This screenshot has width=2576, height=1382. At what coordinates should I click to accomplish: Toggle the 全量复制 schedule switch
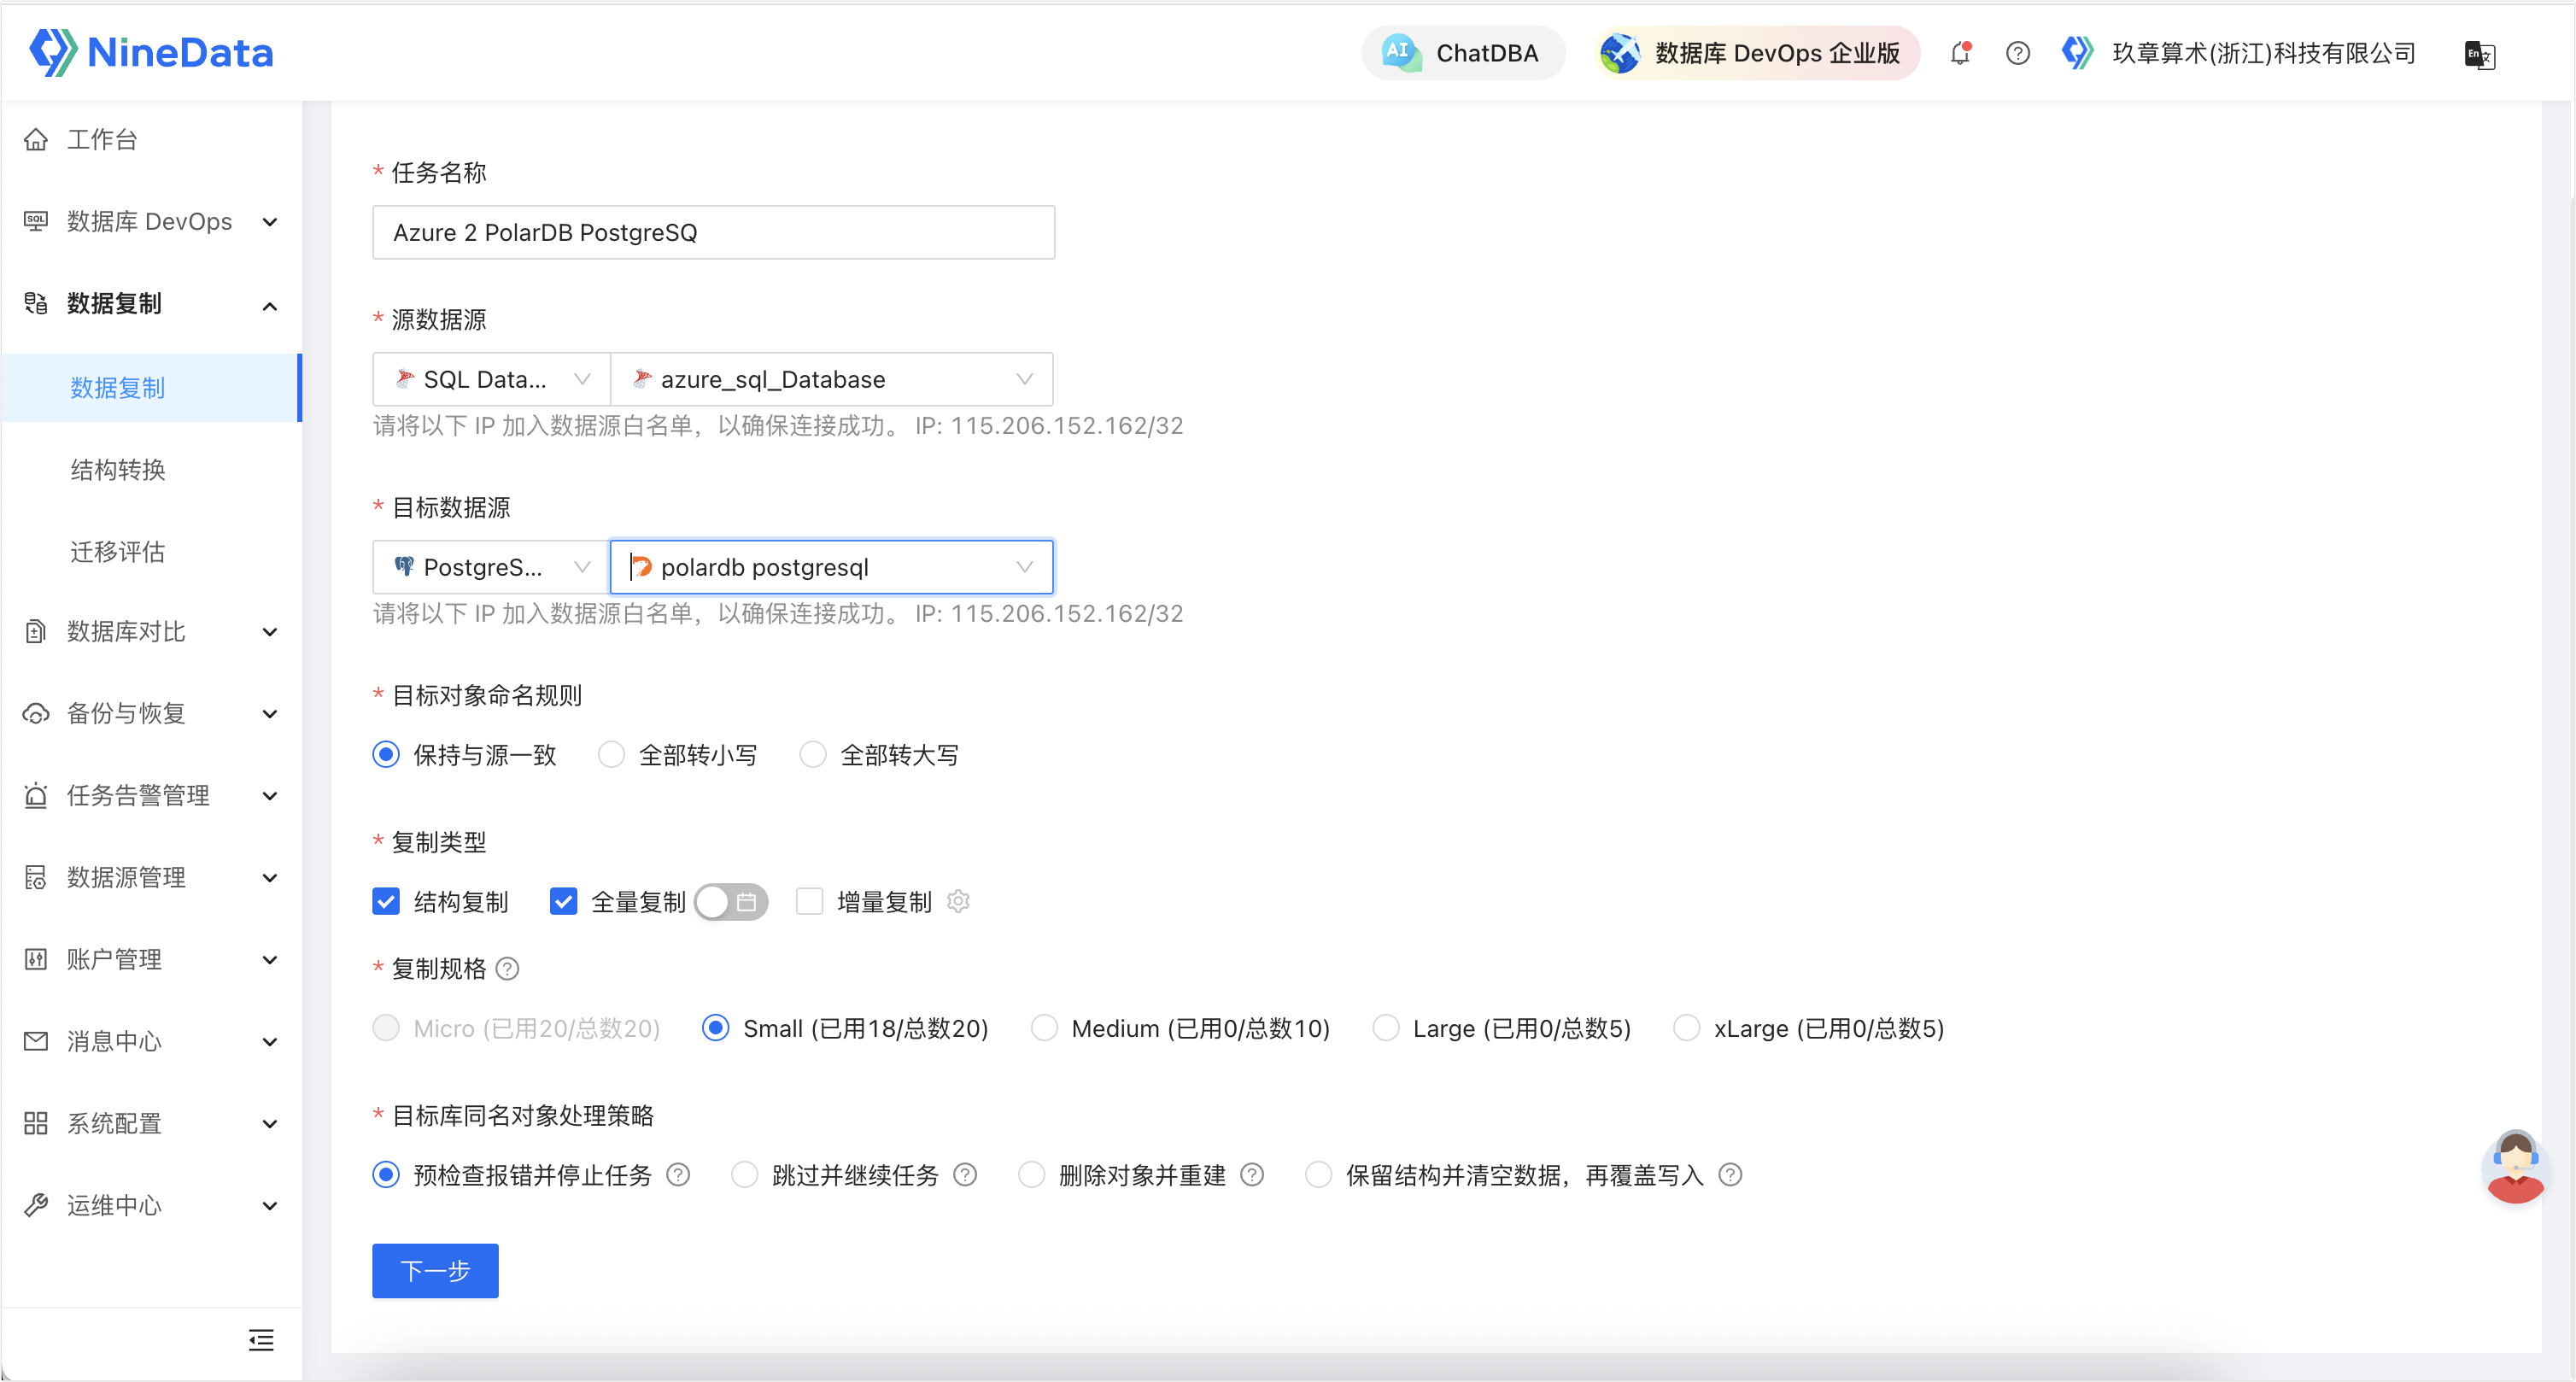[x=731, y=902]
